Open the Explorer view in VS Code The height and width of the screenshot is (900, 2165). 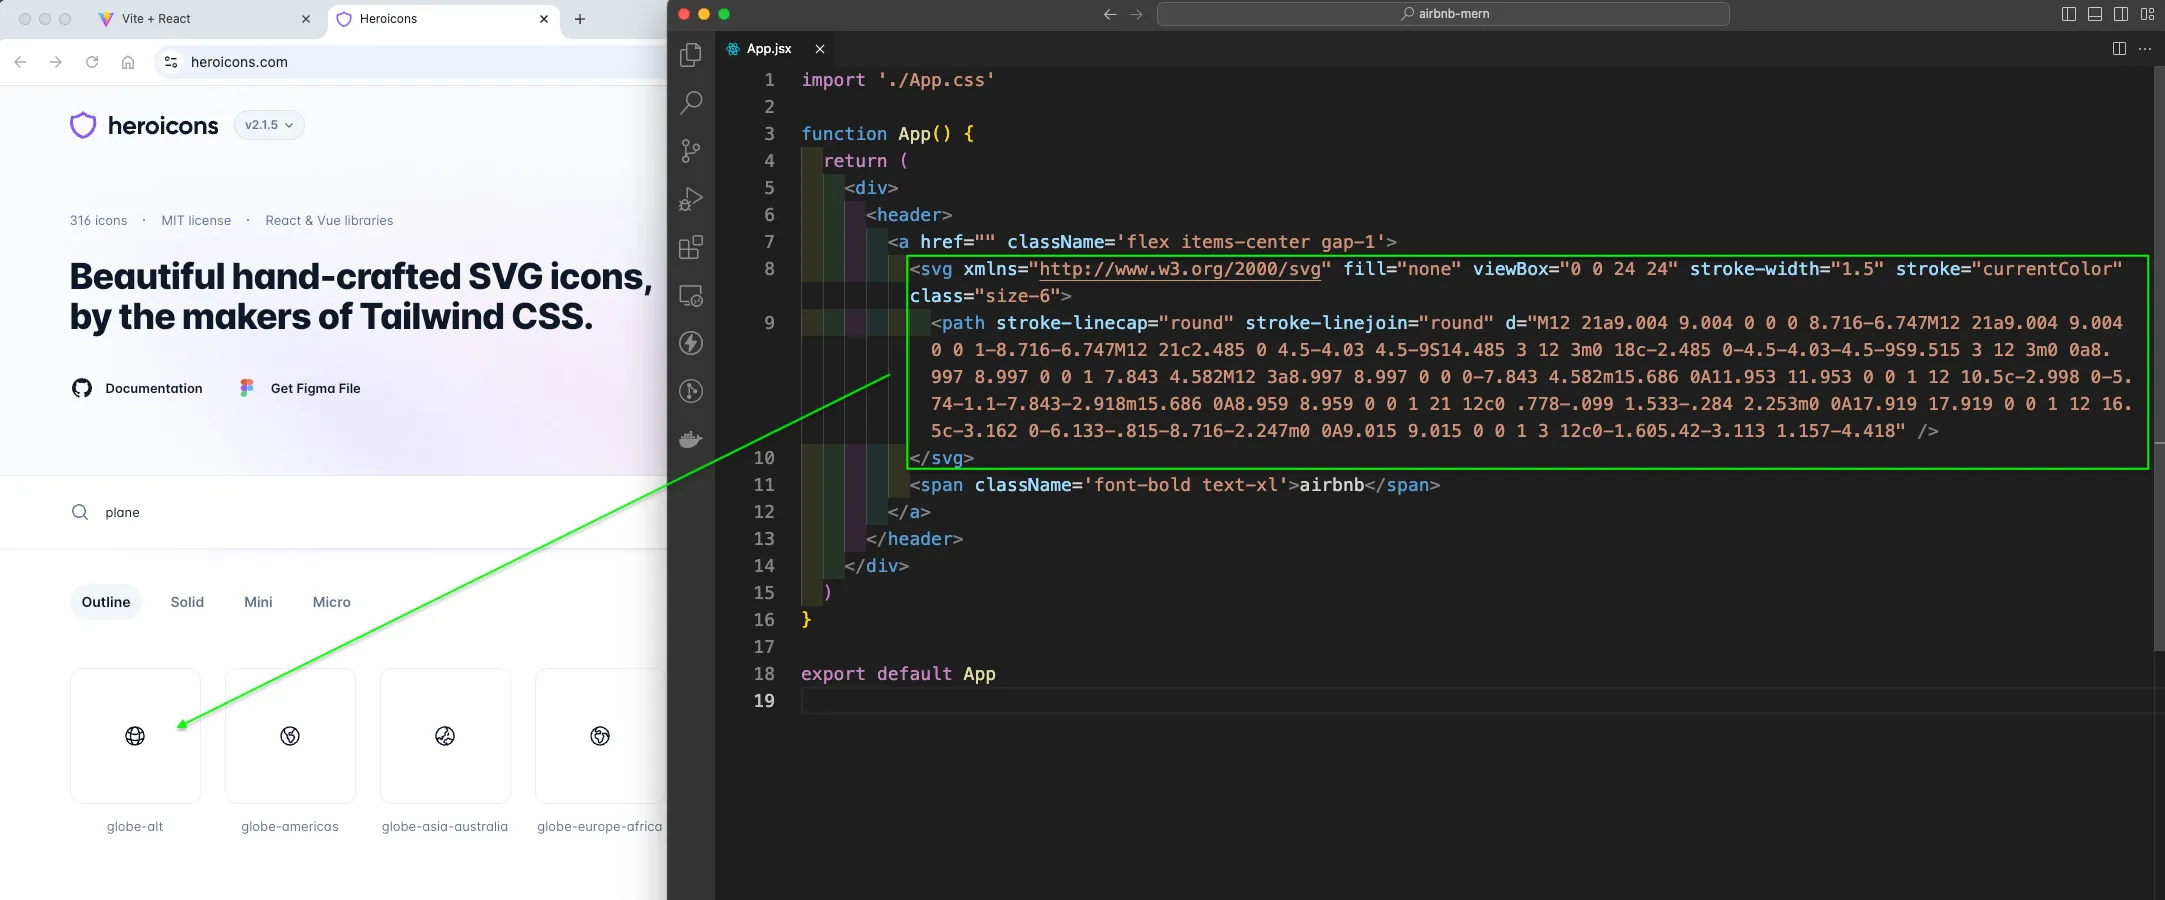(x=691, y=55)
